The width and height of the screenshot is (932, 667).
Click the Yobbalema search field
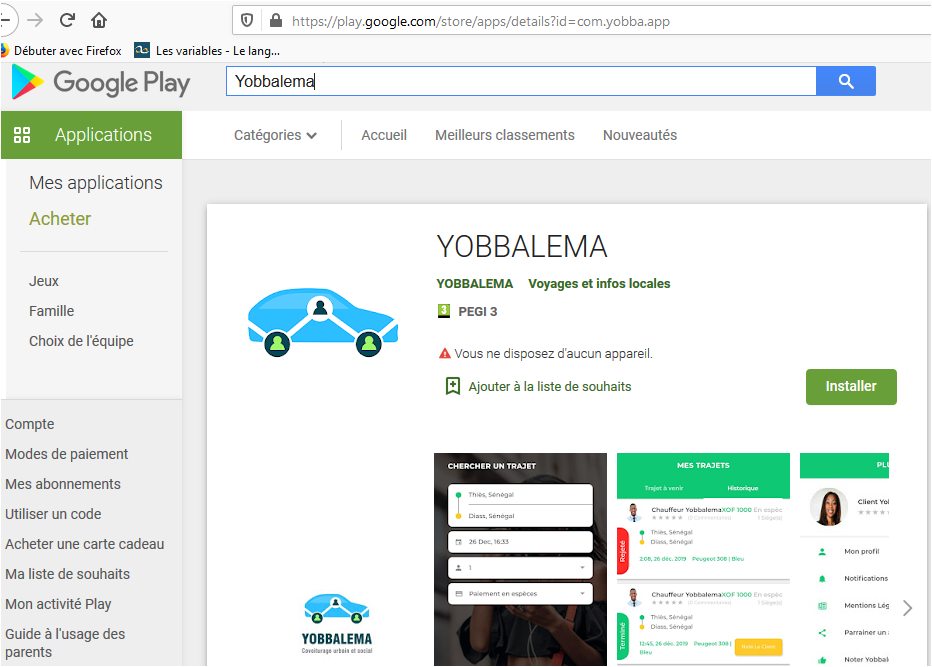tap(521, 81)
